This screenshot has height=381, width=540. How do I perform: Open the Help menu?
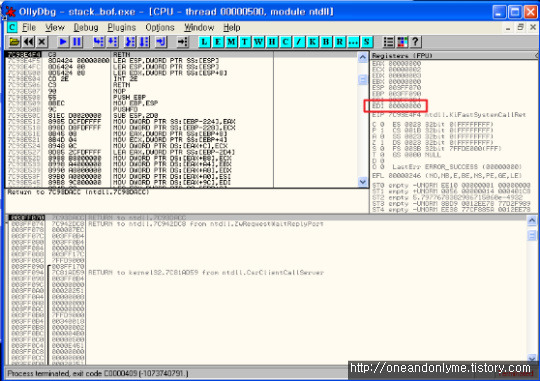[x=232, y=27]
